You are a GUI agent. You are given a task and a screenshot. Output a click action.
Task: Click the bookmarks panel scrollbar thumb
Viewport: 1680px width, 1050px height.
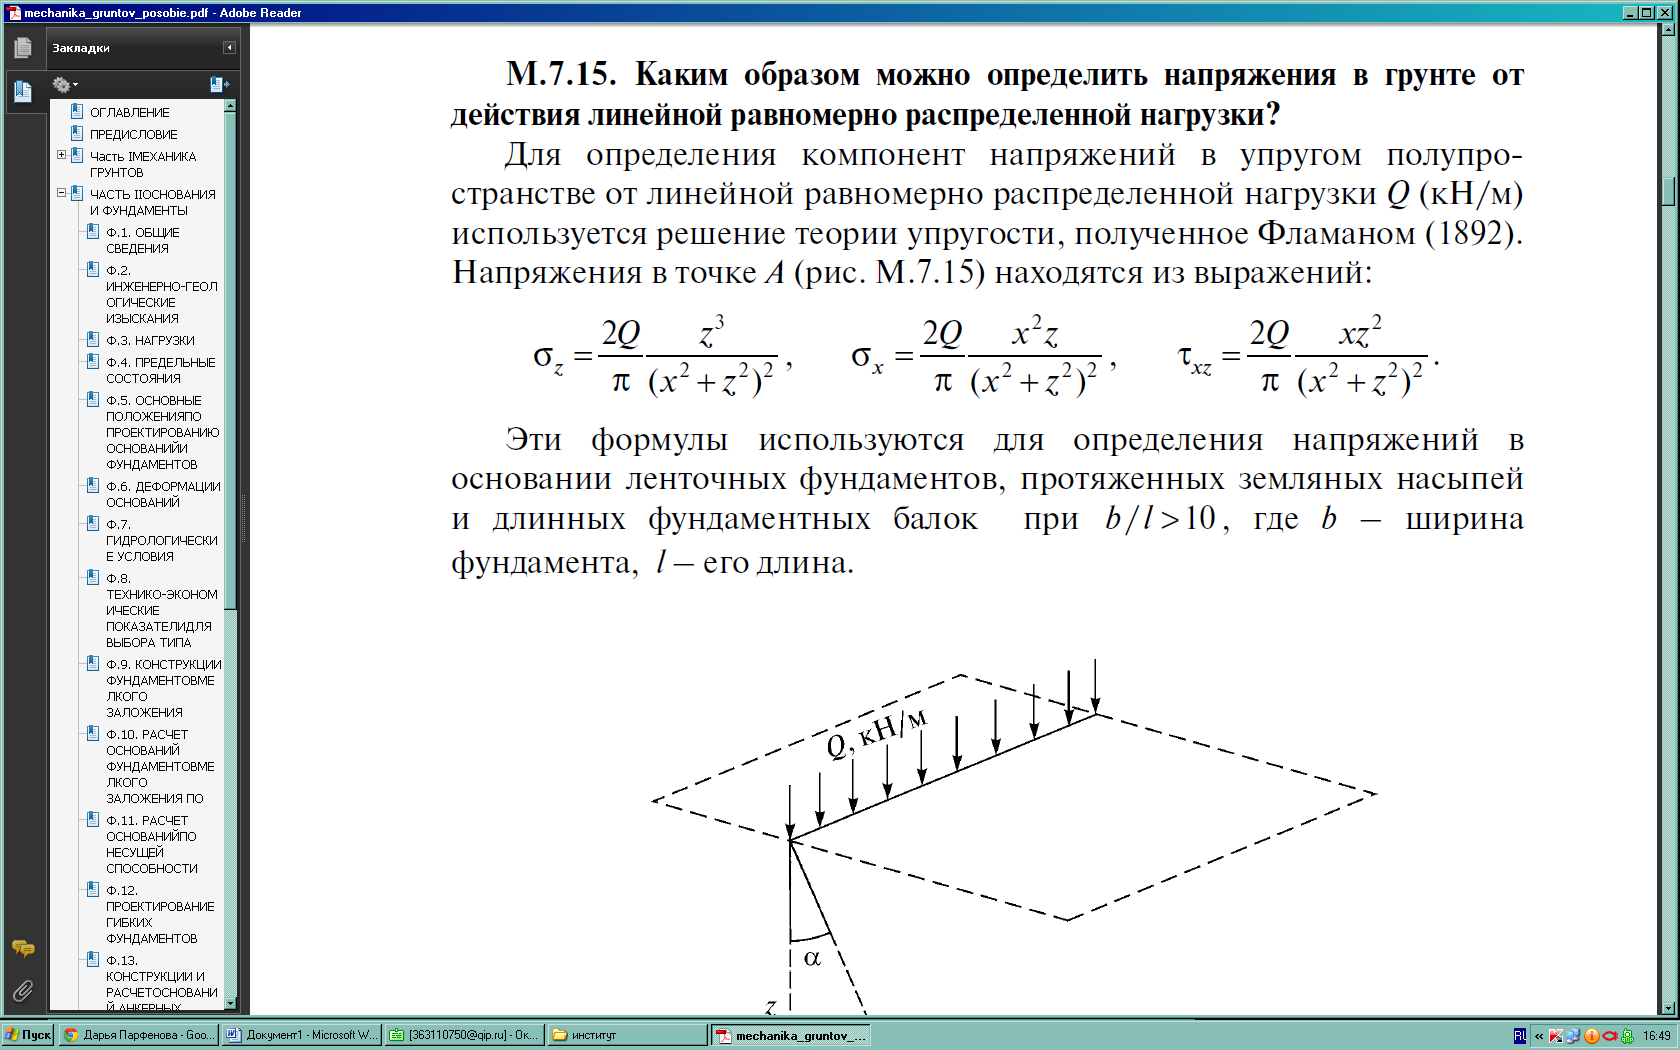tap(231, 360)
